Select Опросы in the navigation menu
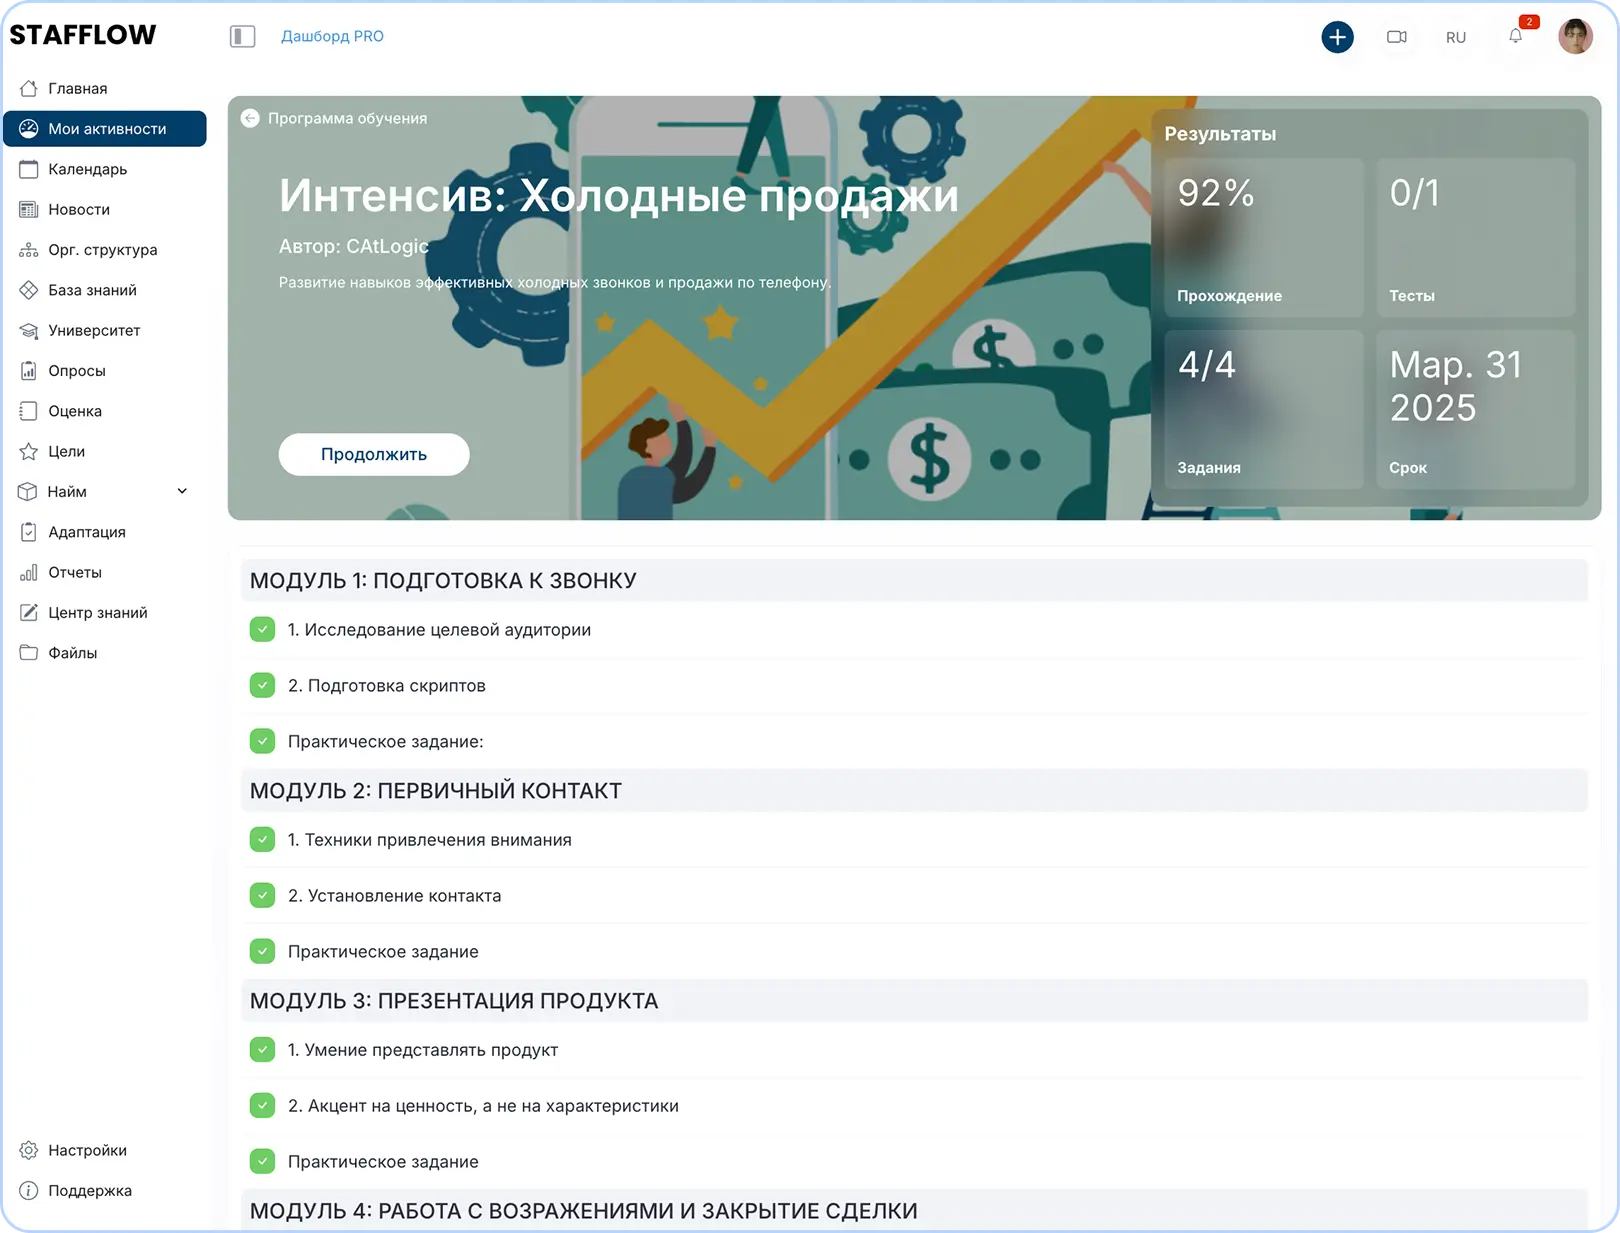Viewport: 1620px width, 1233px height. (77, 370)
